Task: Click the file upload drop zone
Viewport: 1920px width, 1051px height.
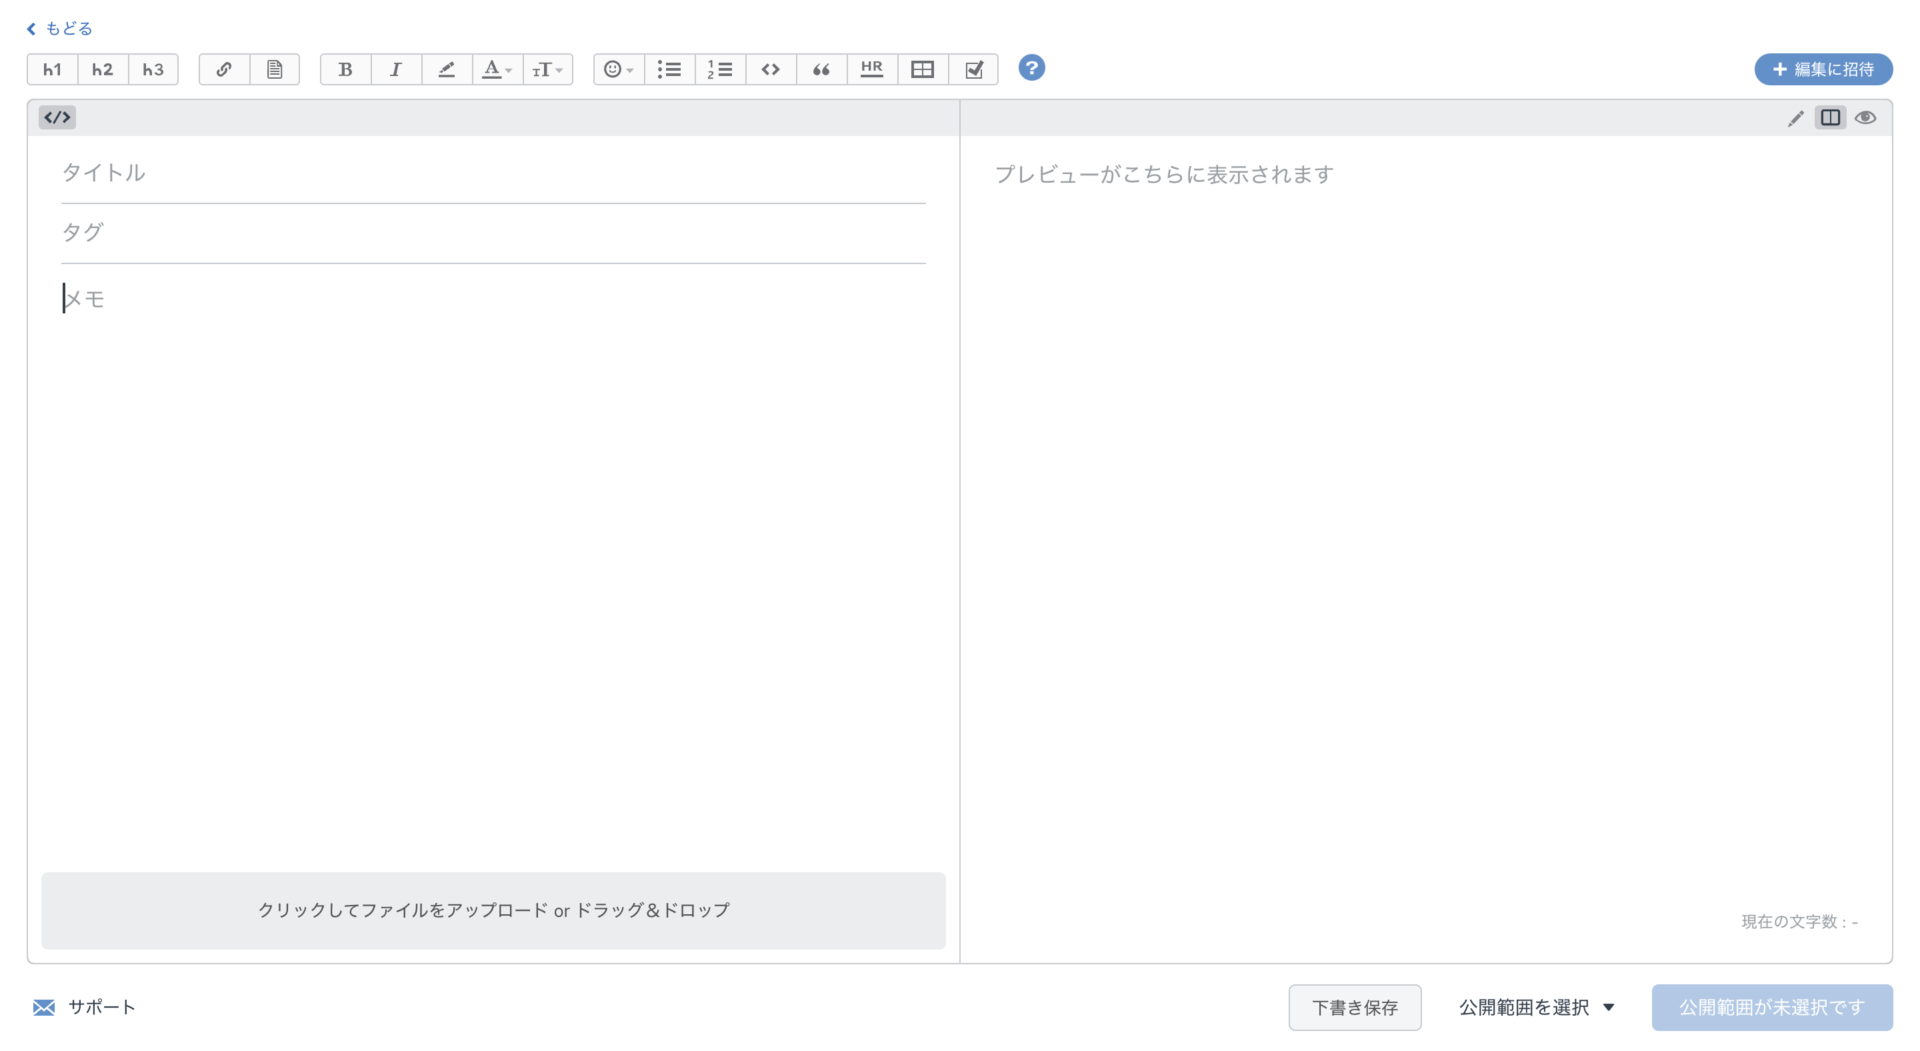Action: (x=493, y=910)
